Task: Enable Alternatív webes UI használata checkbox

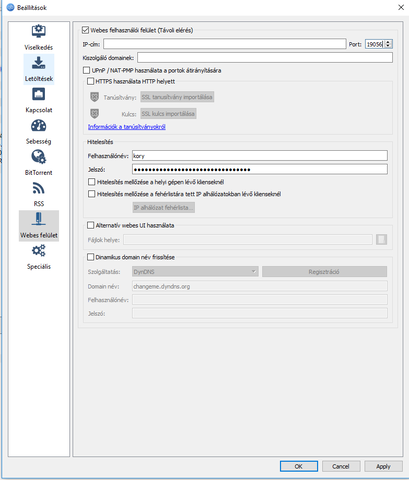Action: click(90, 225)
